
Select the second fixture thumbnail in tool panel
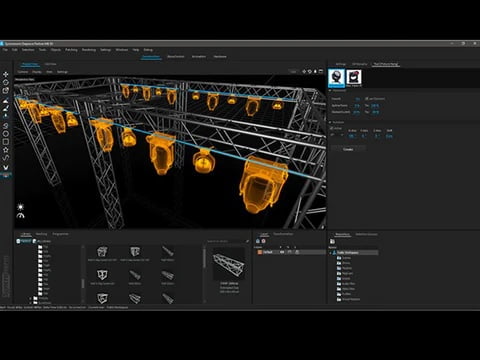point(354,77)
